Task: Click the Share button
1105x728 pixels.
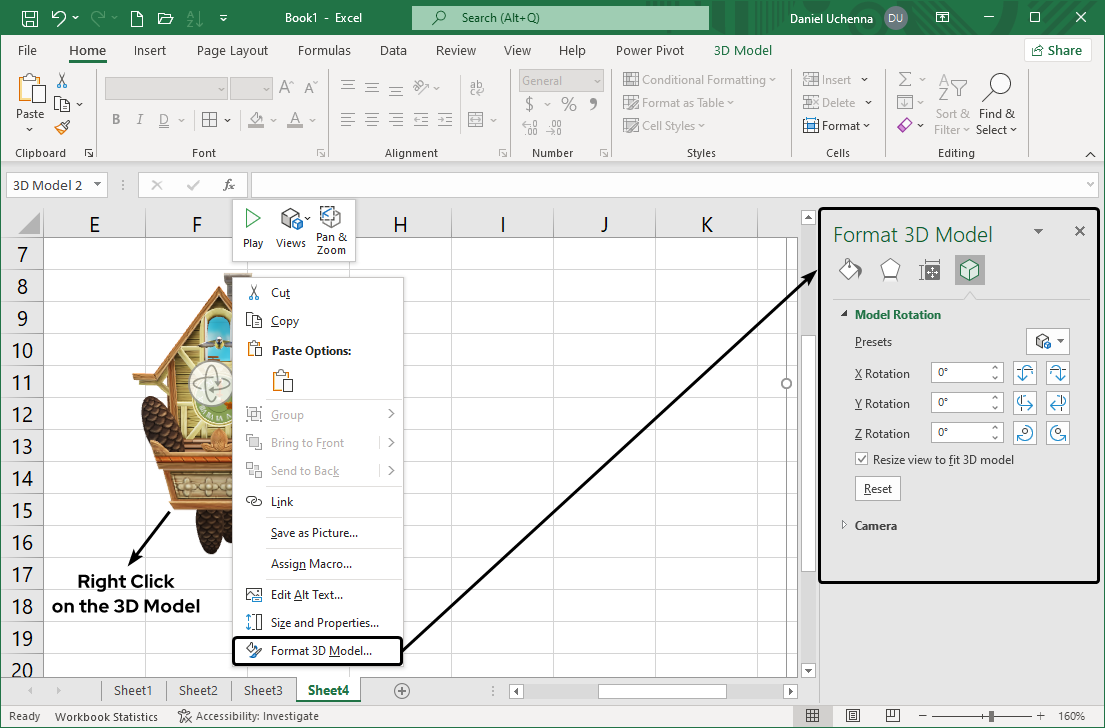Action: 1057,51
